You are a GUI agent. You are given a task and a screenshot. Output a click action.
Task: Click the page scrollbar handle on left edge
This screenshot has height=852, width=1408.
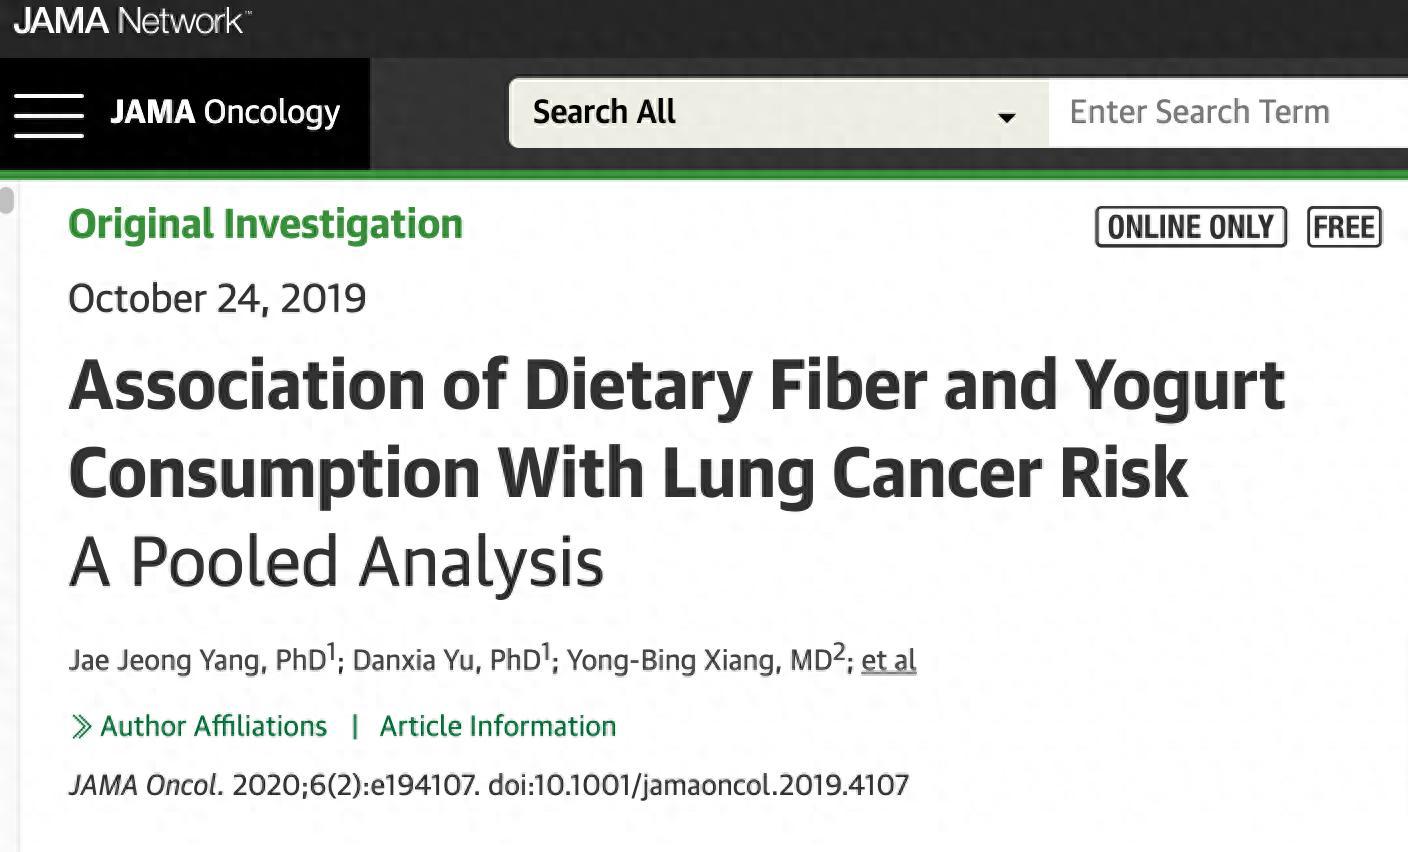click(x=7, y=199)
